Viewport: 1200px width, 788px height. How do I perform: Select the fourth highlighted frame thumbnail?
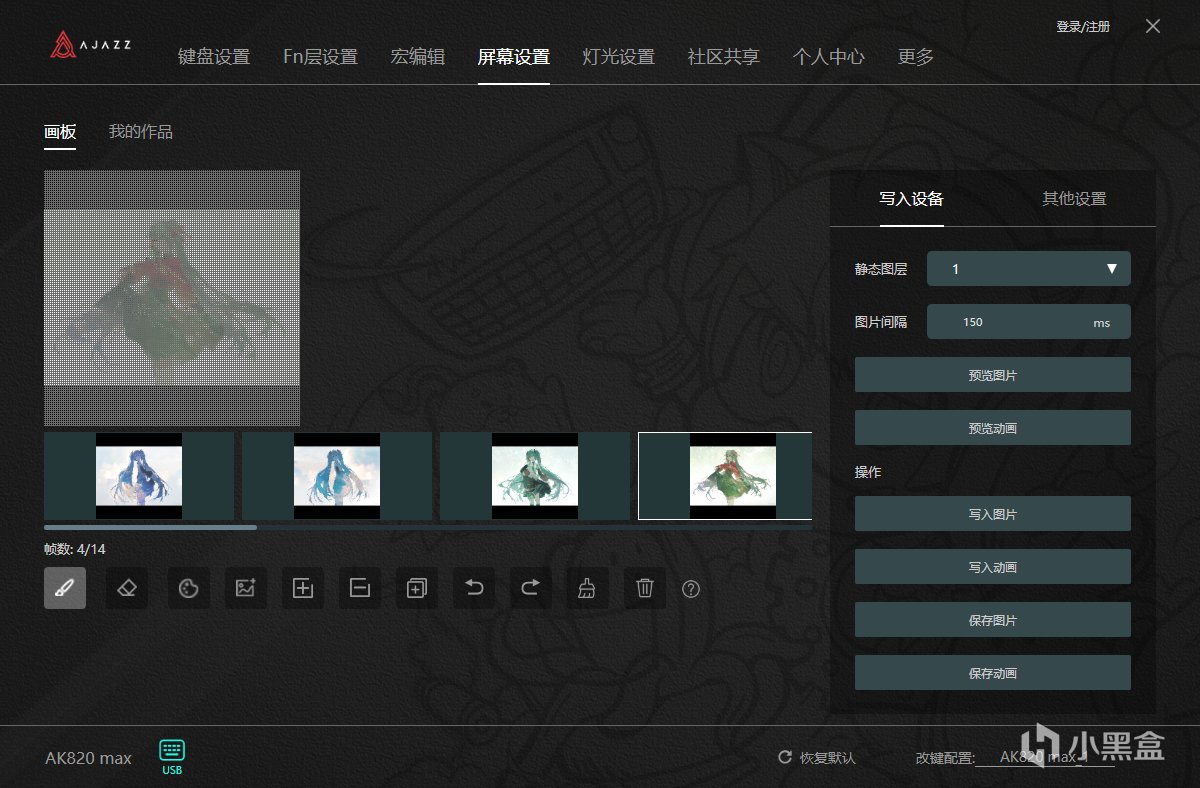pyautogui.click(x=725, y=476)
